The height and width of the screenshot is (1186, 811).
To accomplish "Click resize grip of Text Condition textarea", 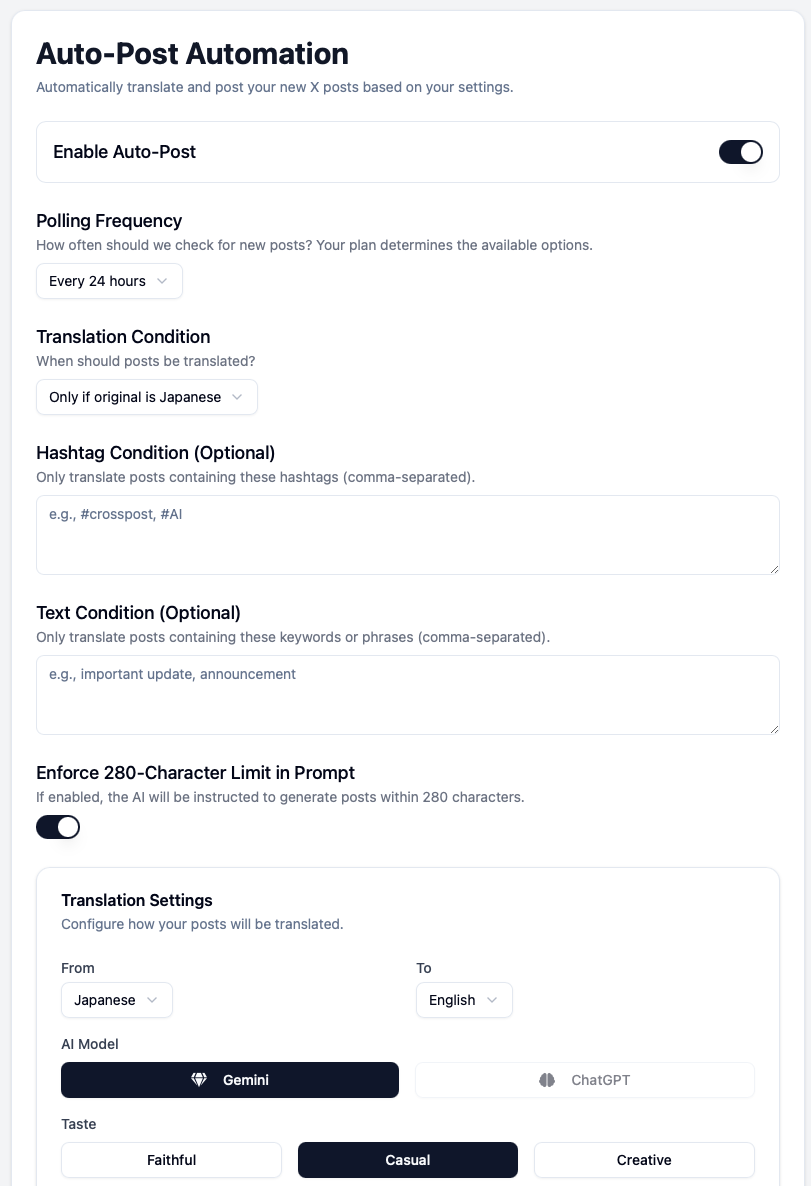I will click(773, 728).
